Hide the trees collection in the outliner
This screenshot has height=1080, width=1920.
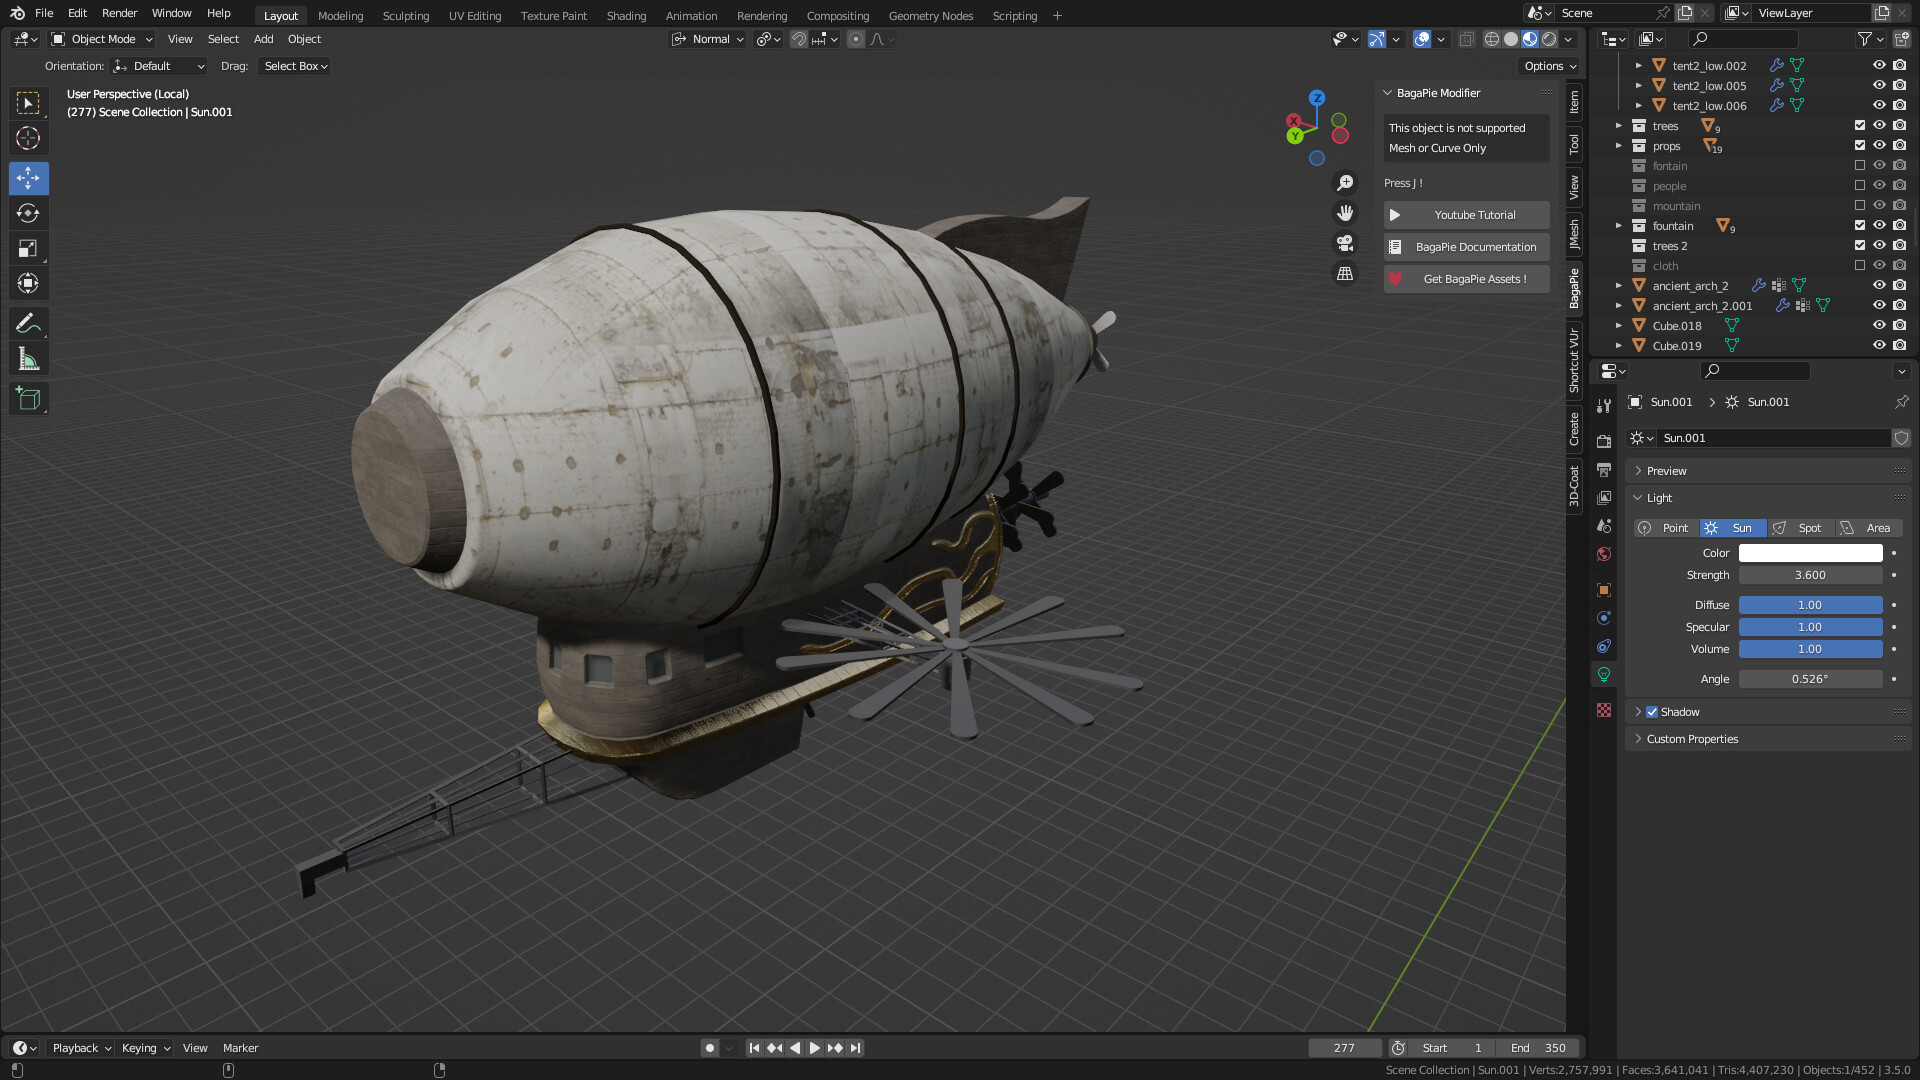pyautogui.click(x=1878, y=125)
